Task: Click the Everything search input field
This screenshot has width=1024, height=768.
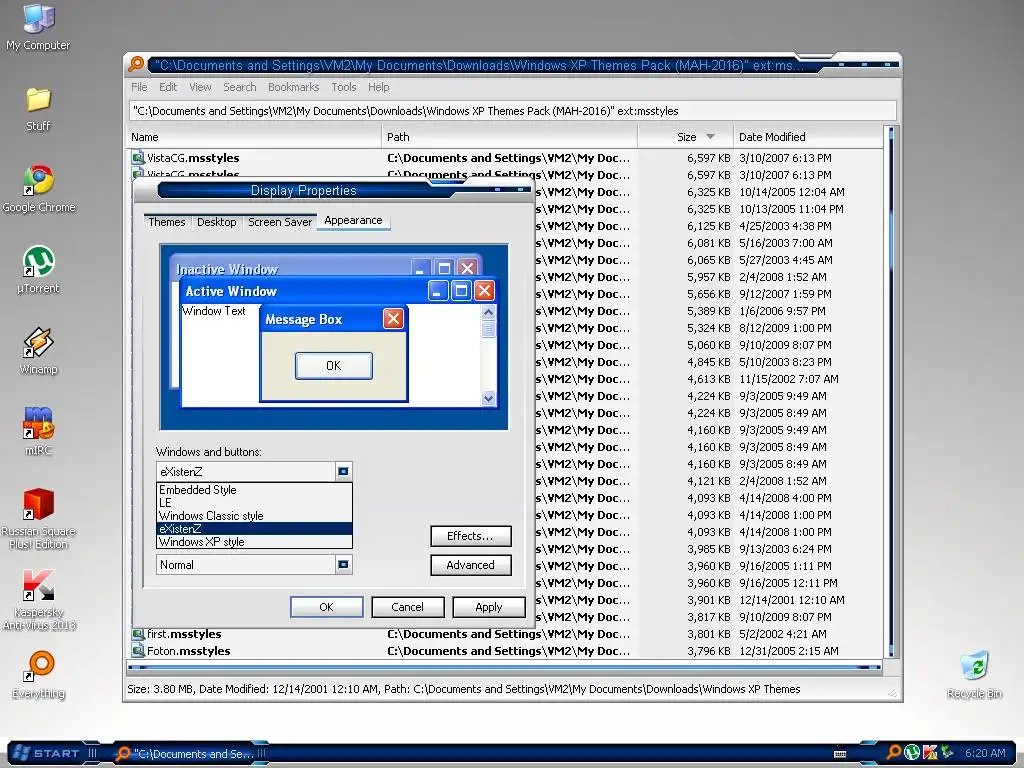Action: coord(513,111)
